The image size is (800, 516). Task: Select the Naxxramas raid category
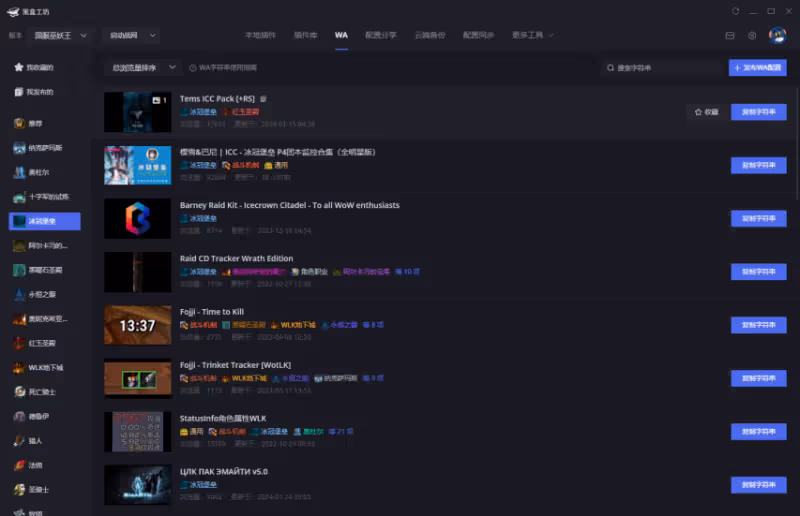(38, 148)
